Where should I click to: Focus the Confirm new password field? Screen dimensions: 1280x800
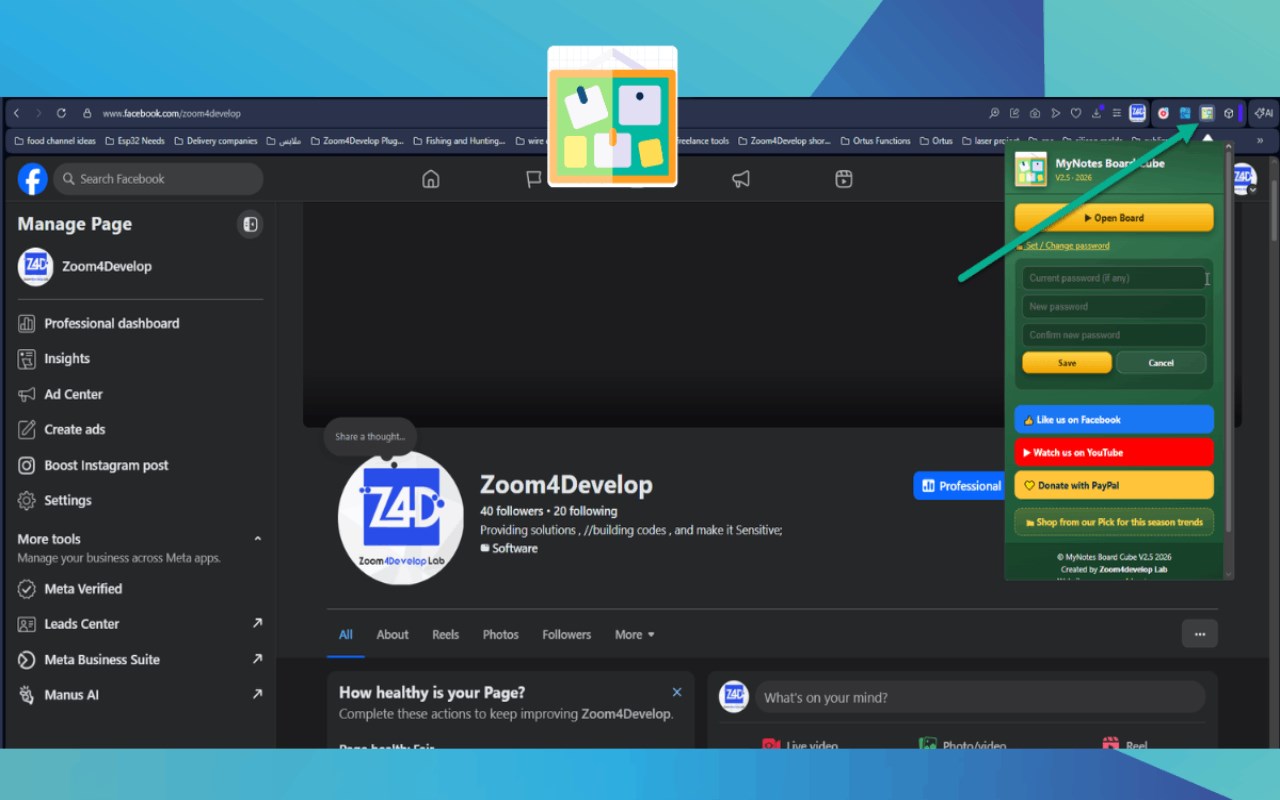click(1114, 335)
